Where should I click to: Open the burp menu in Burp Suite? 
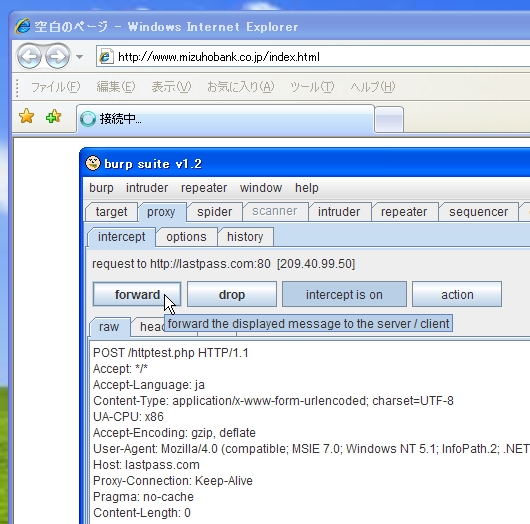point(101,188)
